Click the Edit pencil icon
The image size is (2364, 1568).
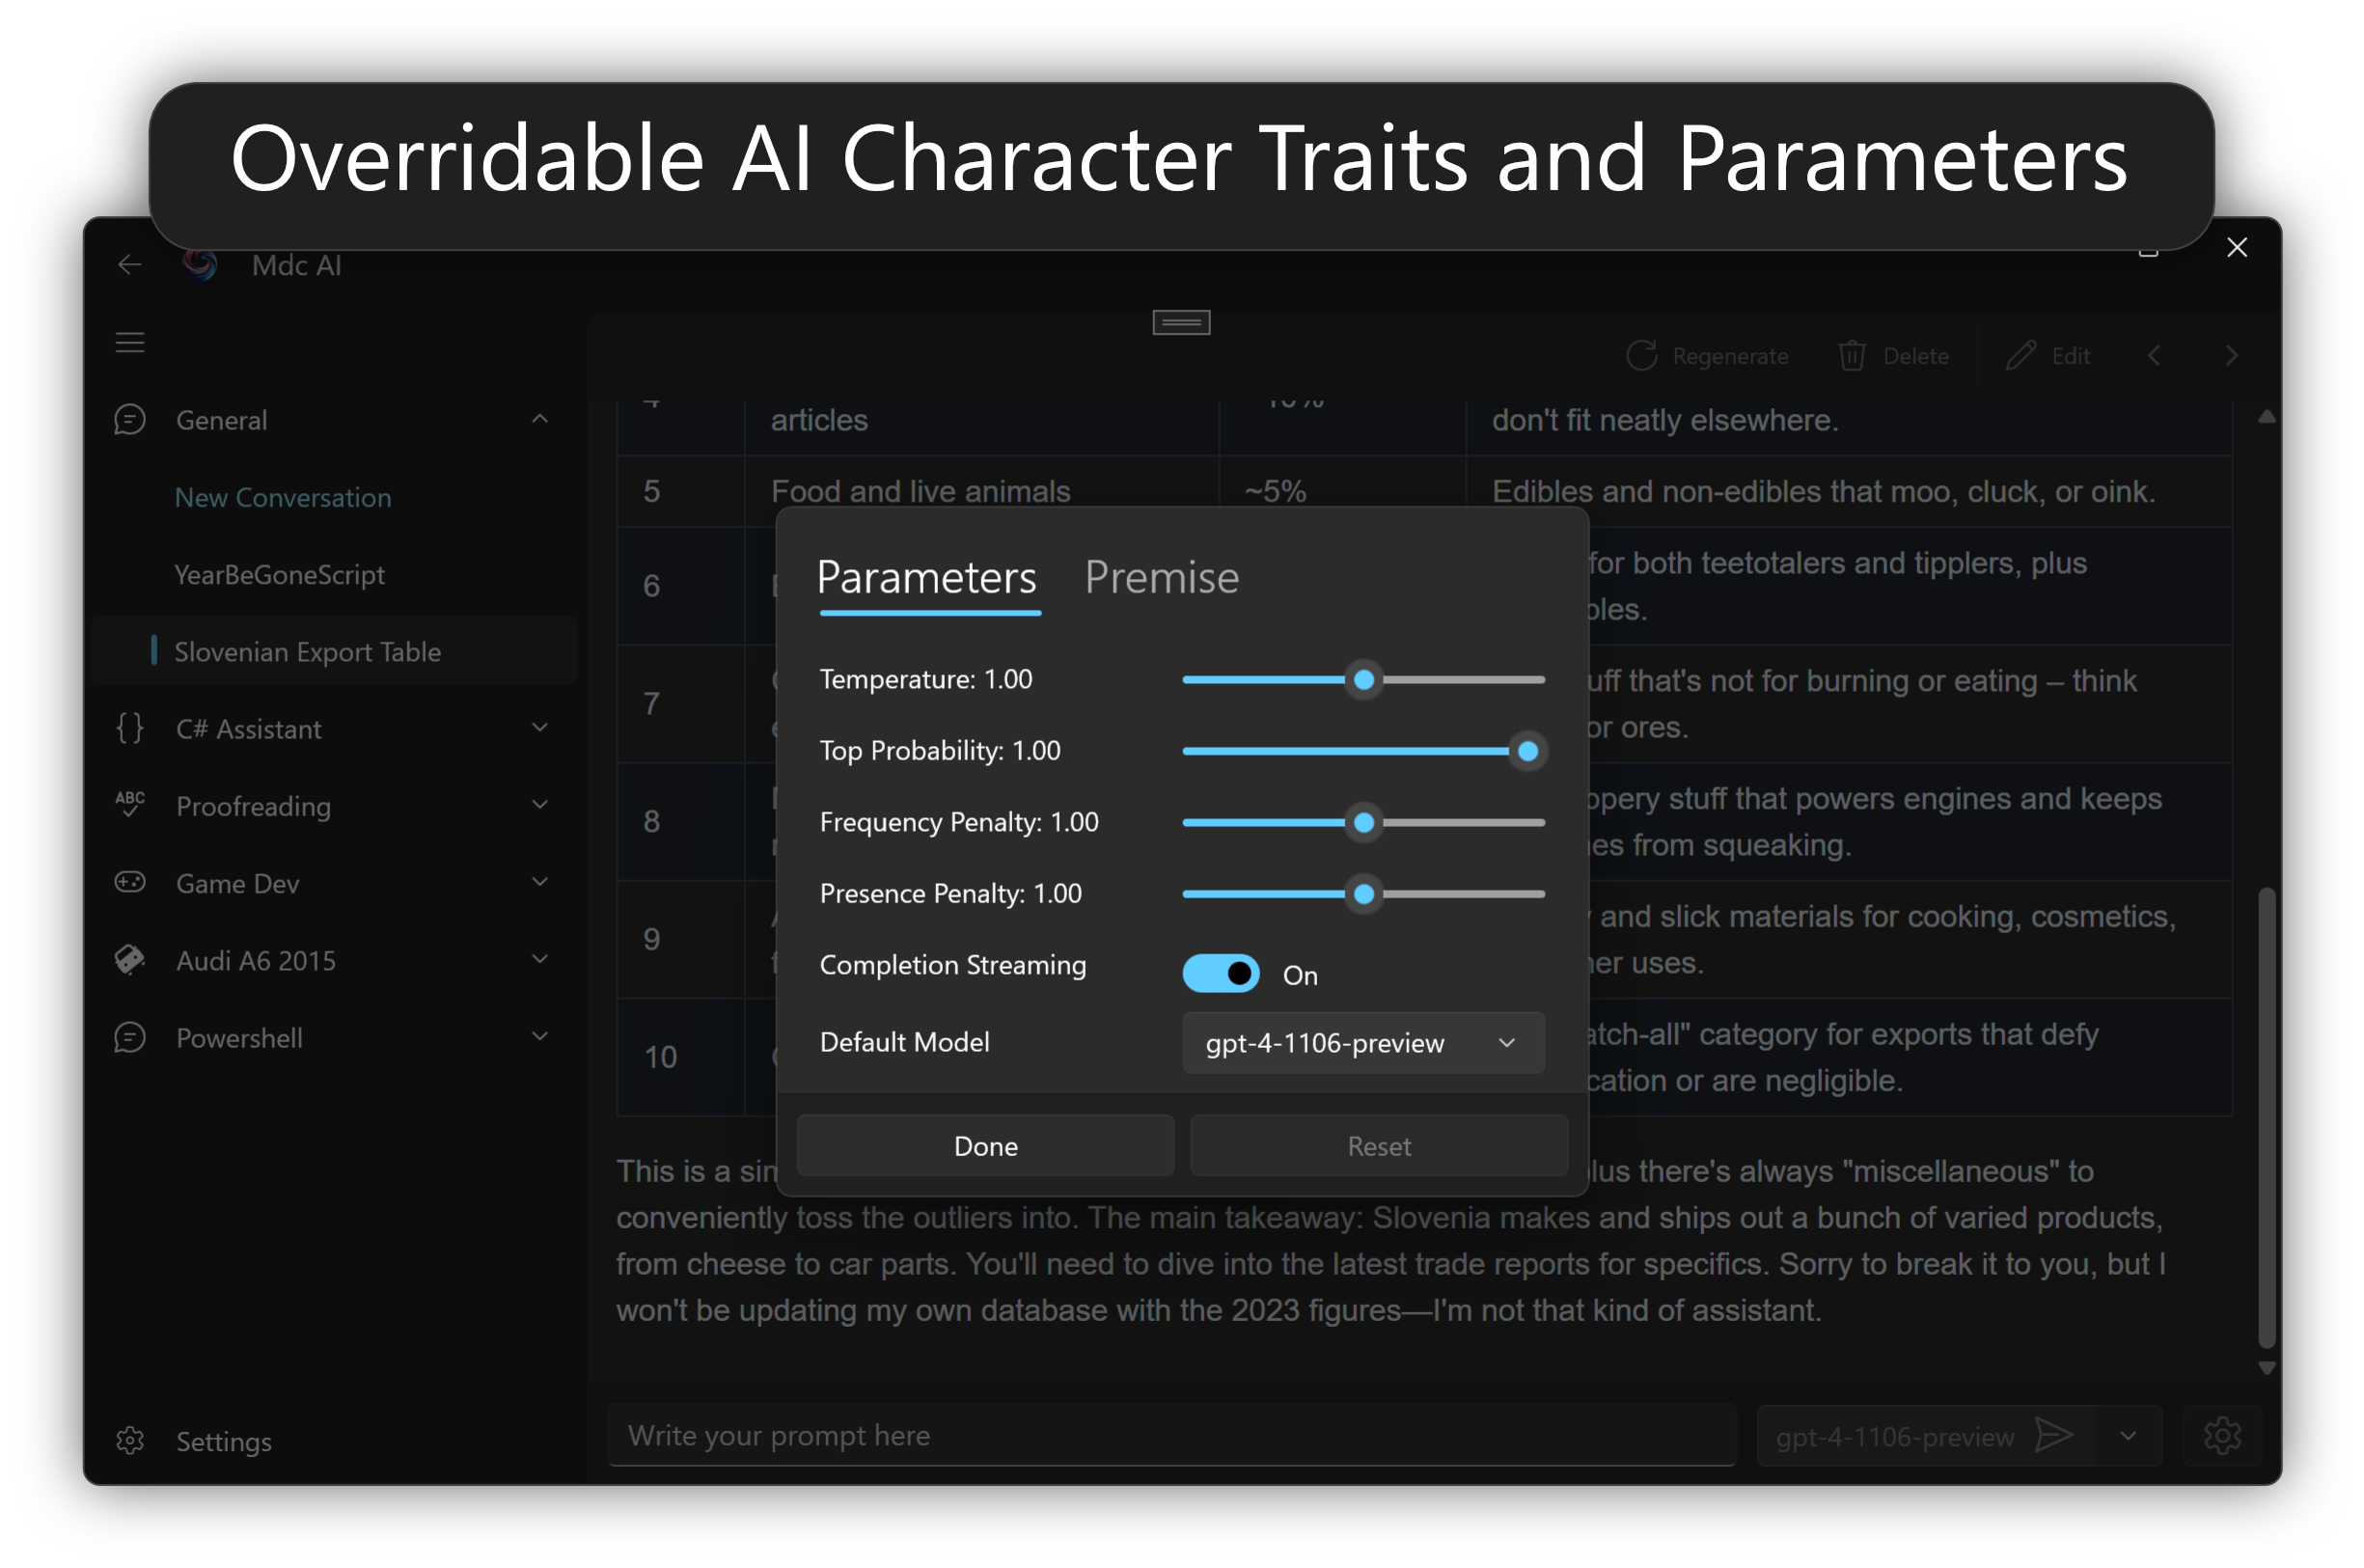click(2020, 356)
